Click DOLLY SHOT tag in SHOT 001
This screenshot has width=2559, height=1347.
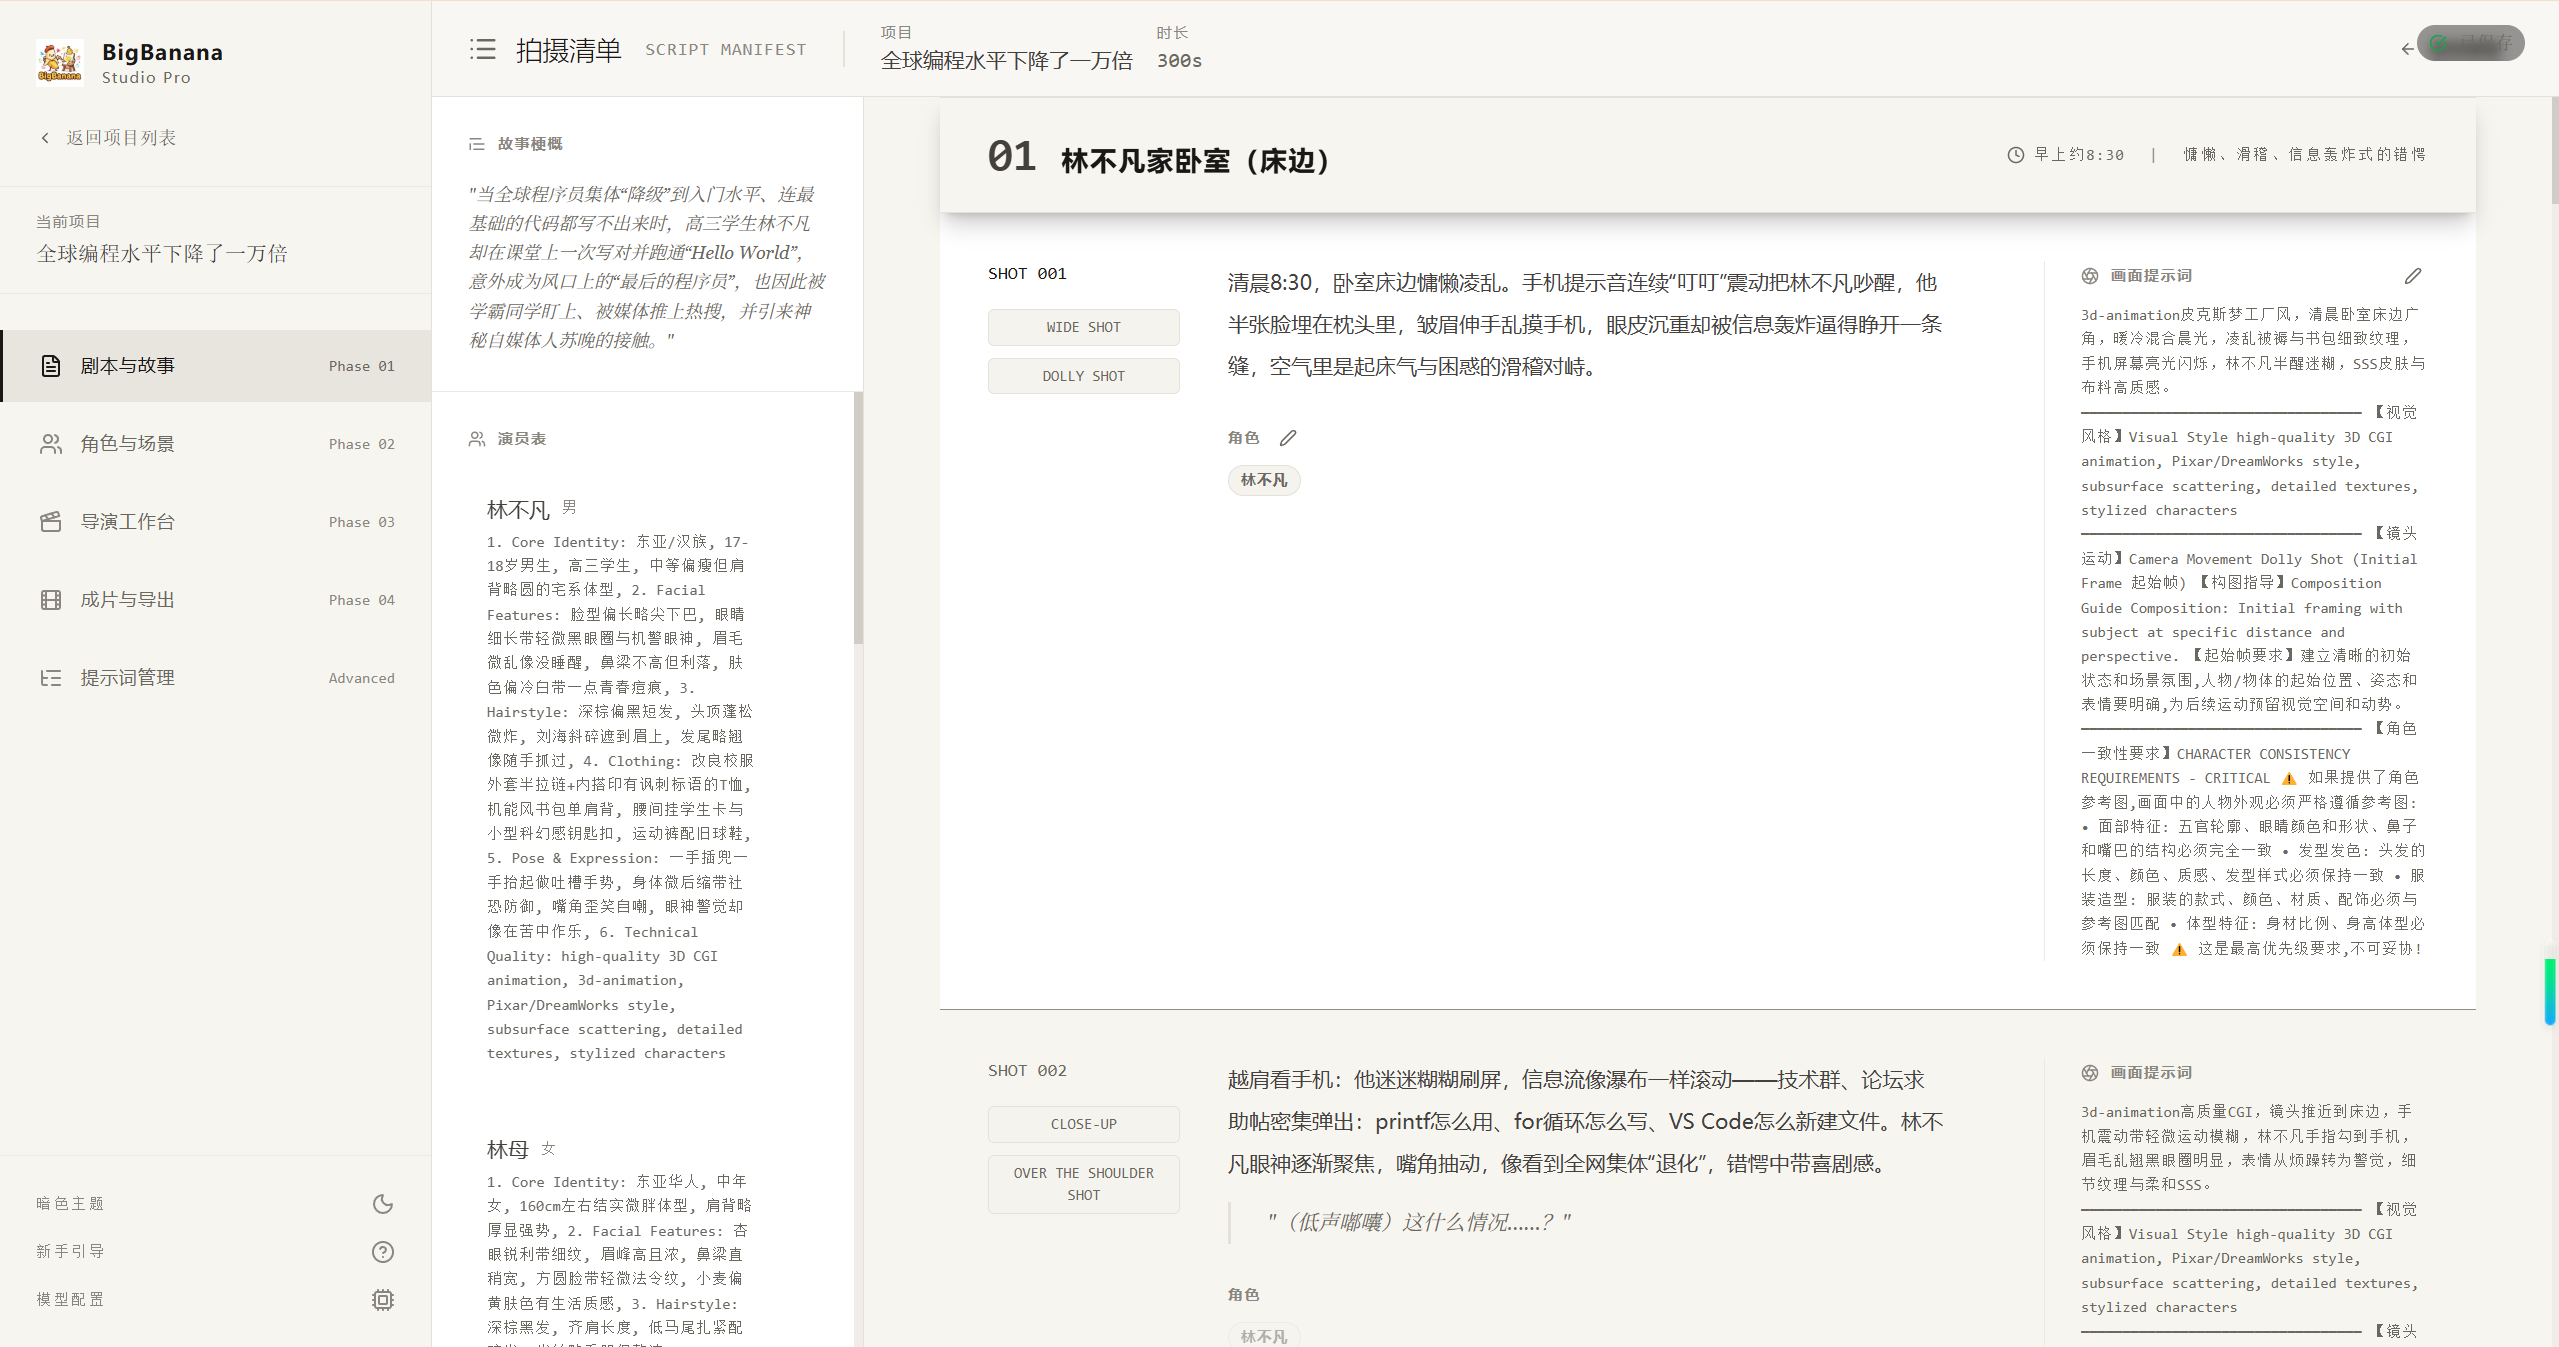tap(1084, 376)
